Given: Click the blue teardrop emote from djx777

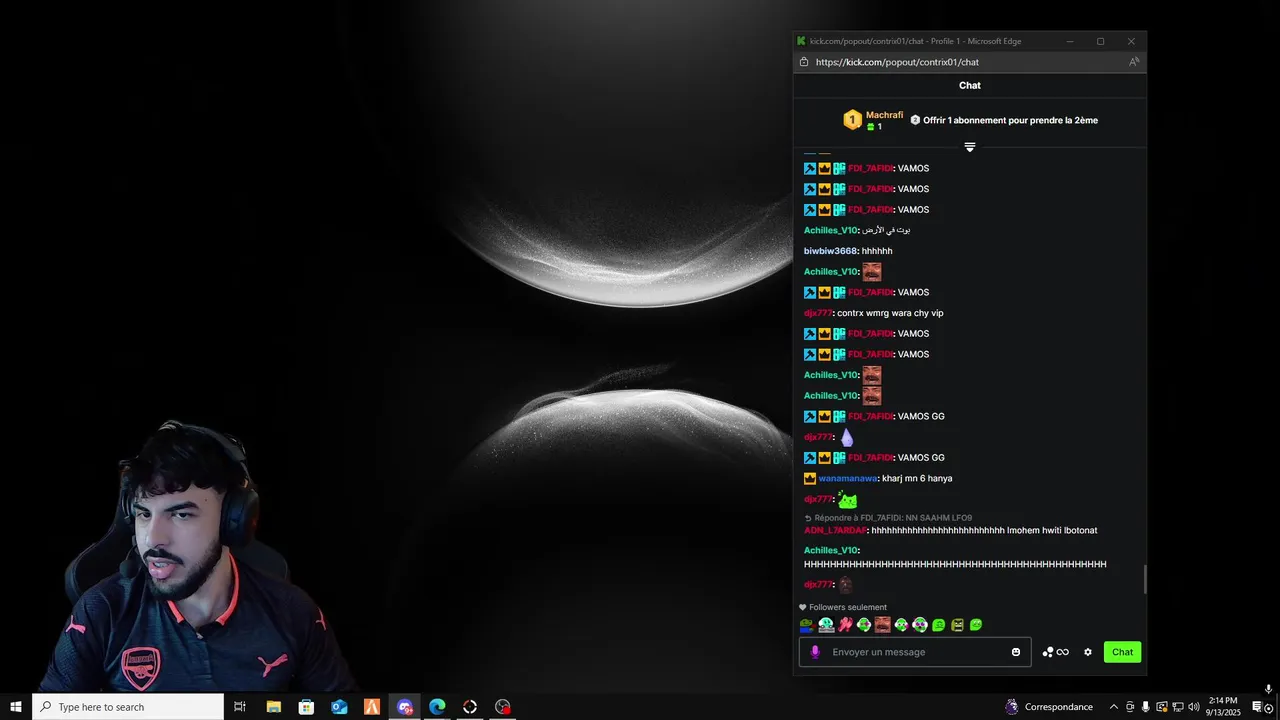Looking at the screenshot, I should pos(847,437).
